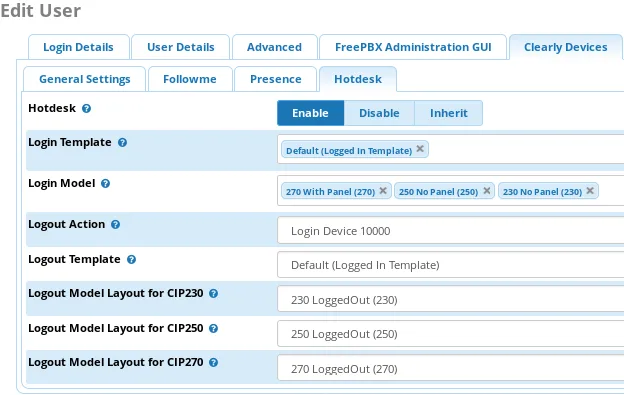Click Edit User heading
This screenshot has height=395, width=624.
[x=41, y=11]
